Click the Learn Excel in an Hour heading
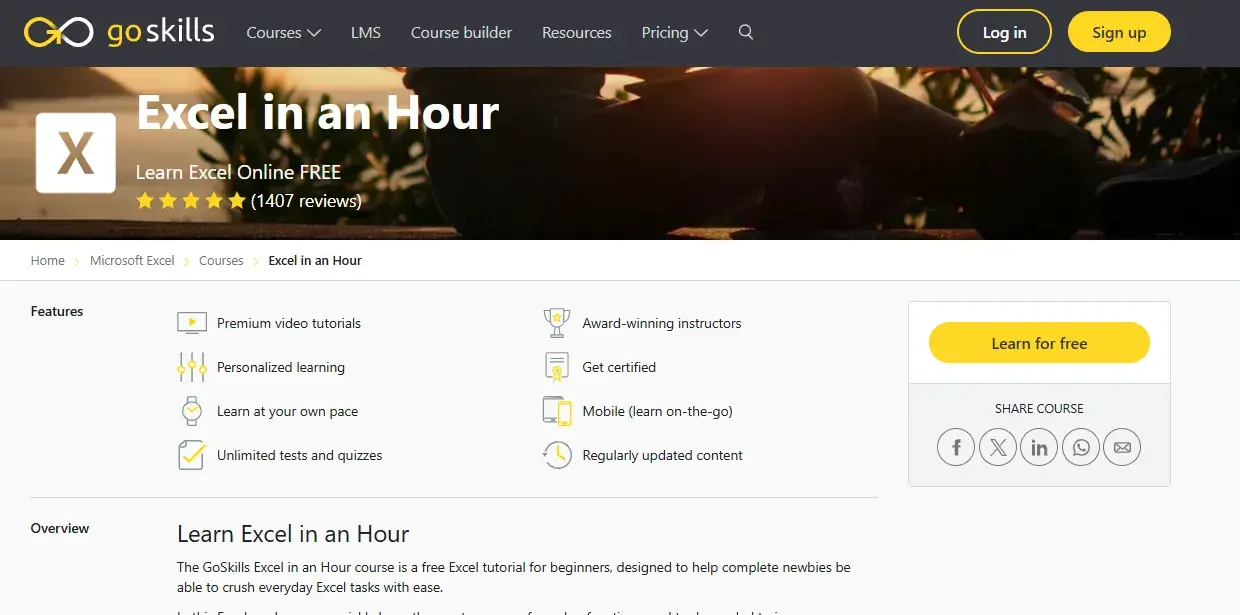Screen dimensions: 1240x615 pyautogui.click(x=293, y=533)
